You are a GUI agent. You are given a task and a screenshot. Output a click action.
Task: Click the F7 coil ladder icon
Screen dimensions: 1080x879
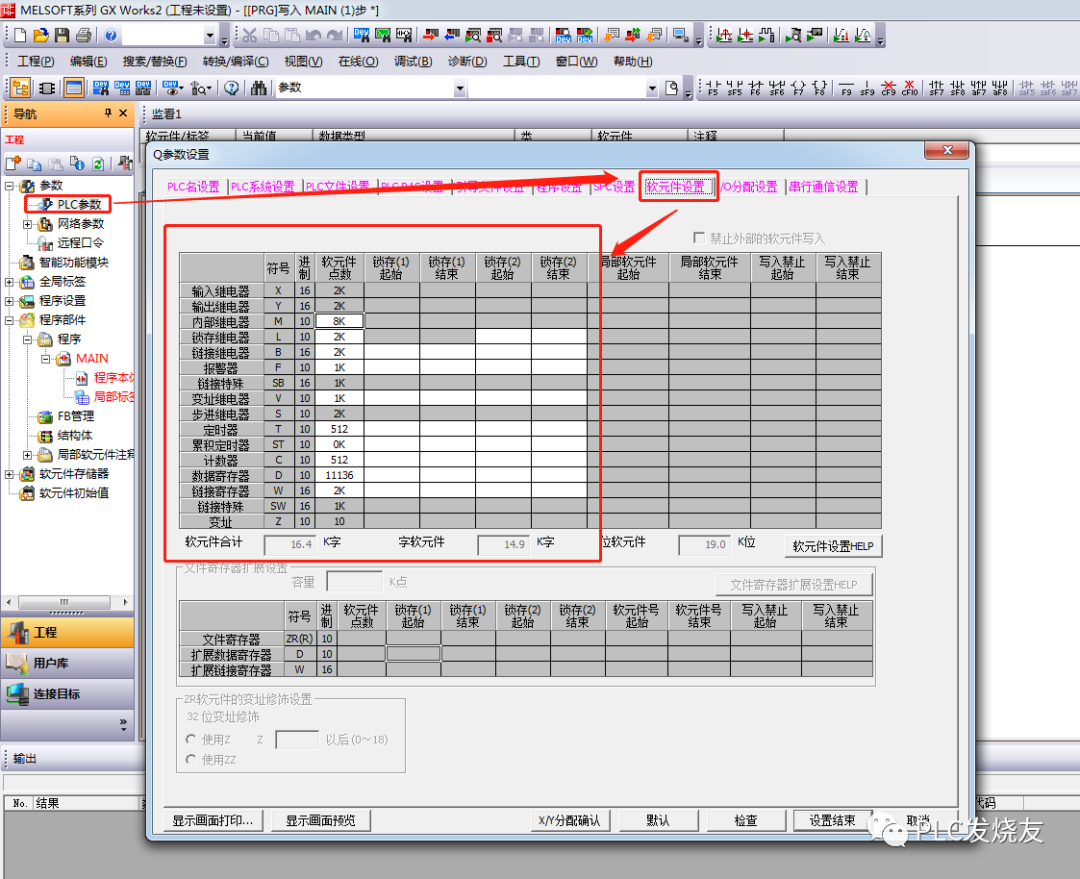coord(798,87)
